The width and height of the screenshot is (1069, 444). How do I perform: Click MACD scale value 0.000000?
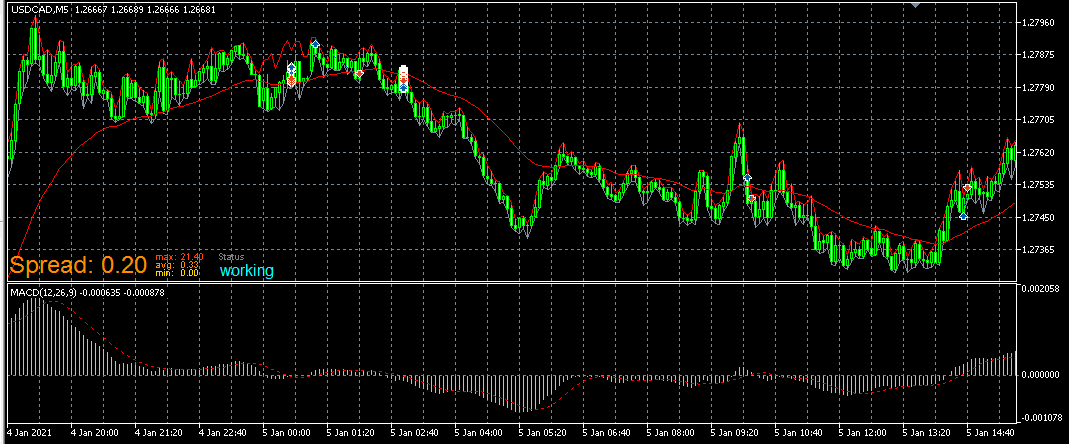pos(1040,374)
